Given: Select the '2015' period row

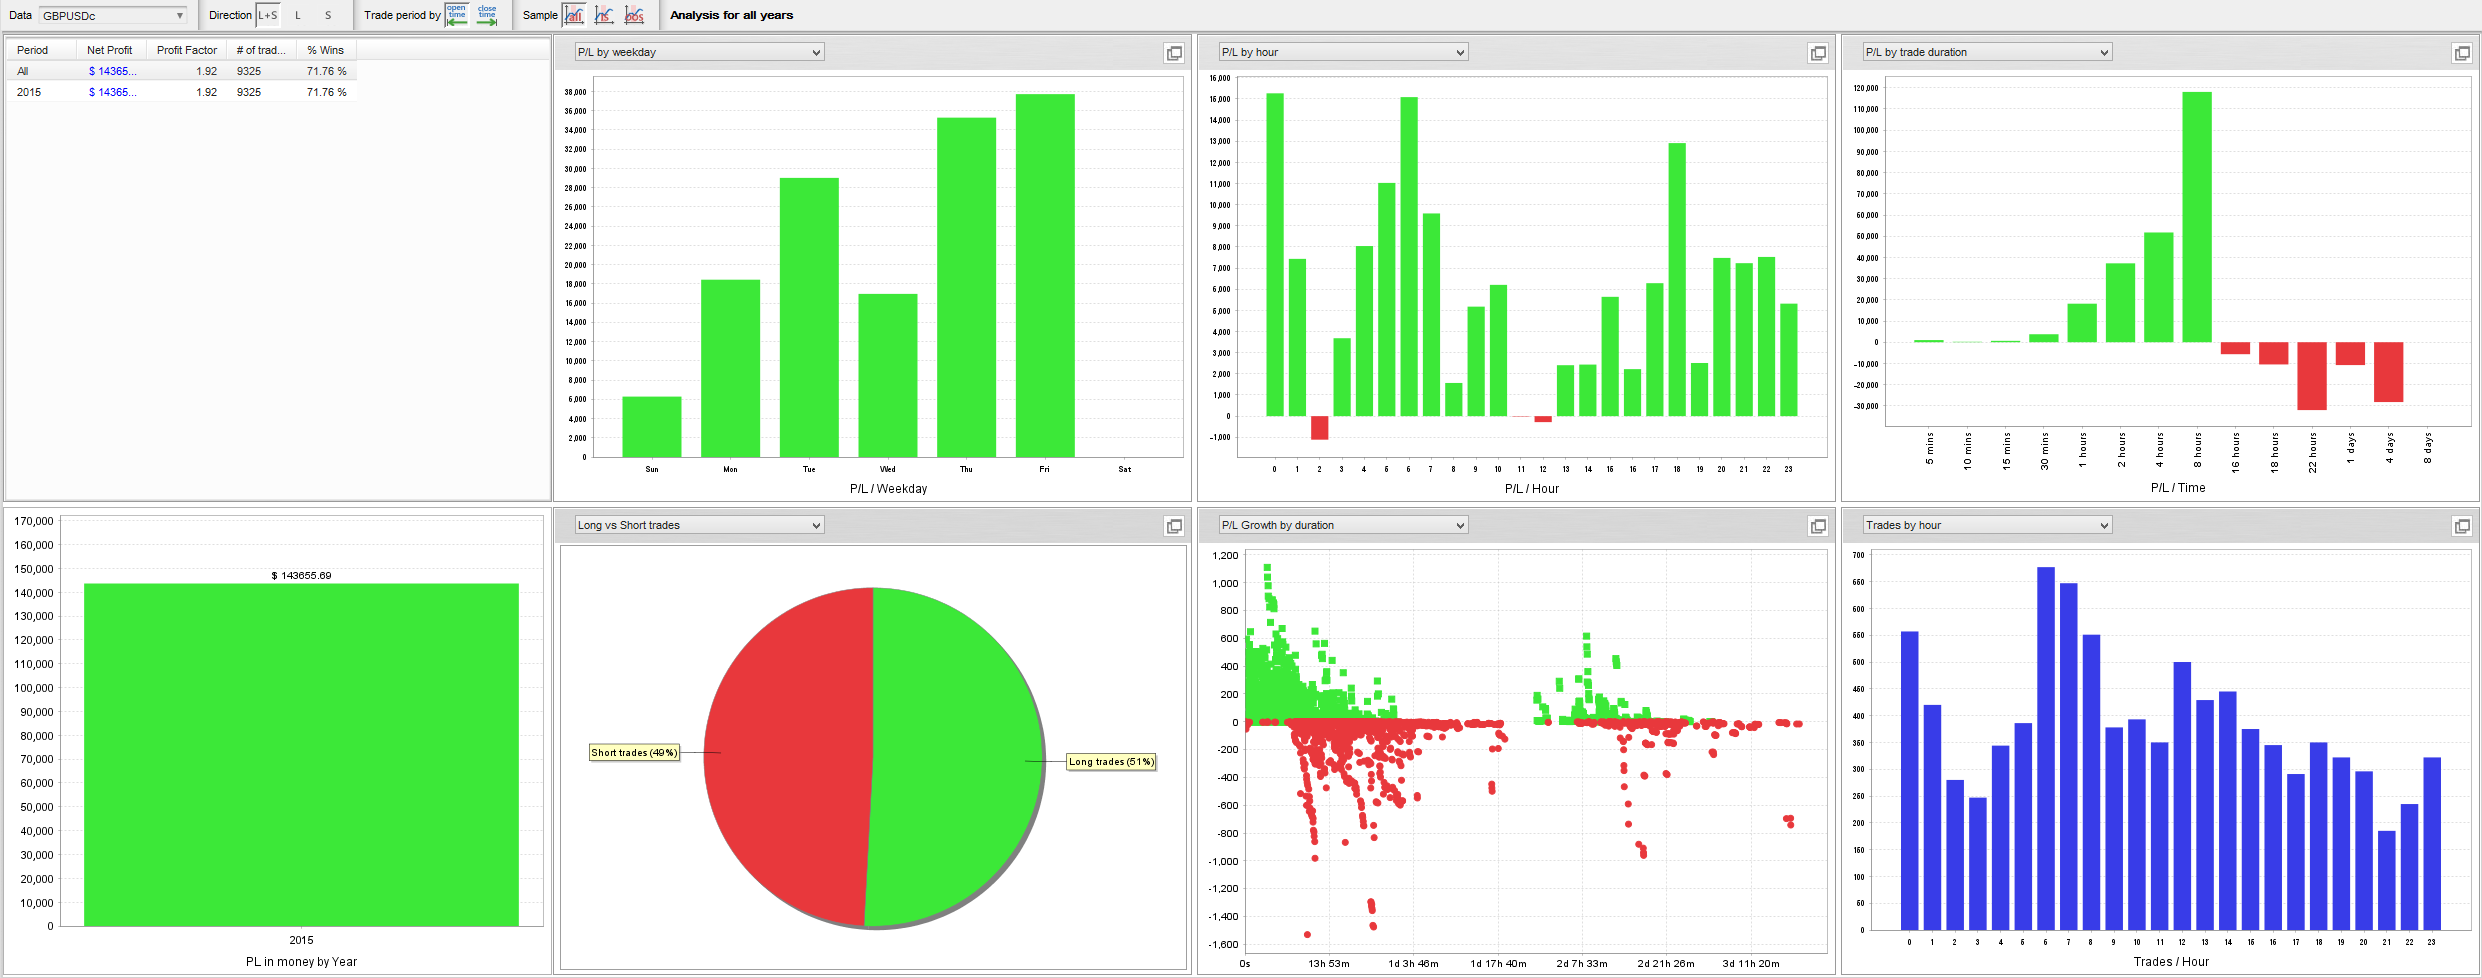Looking at the screenshot, I should click(x=181, y=92).
